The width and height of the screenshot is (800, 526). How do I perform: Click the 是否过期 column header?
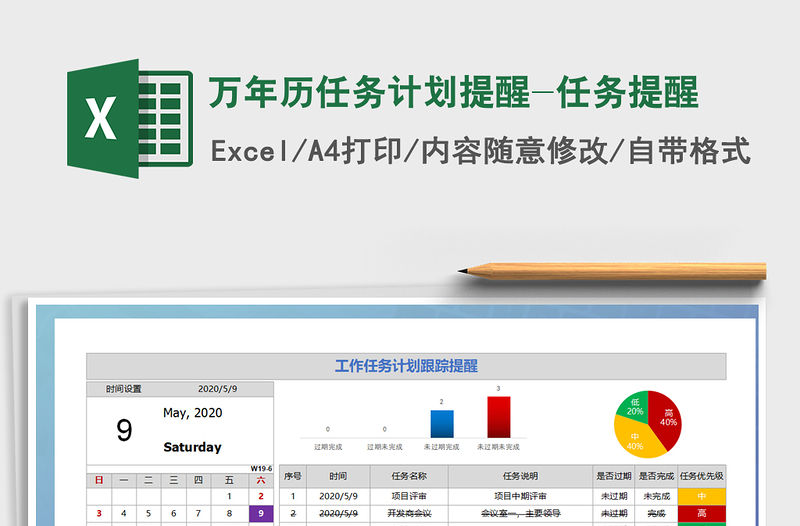(x=613, y=476)
